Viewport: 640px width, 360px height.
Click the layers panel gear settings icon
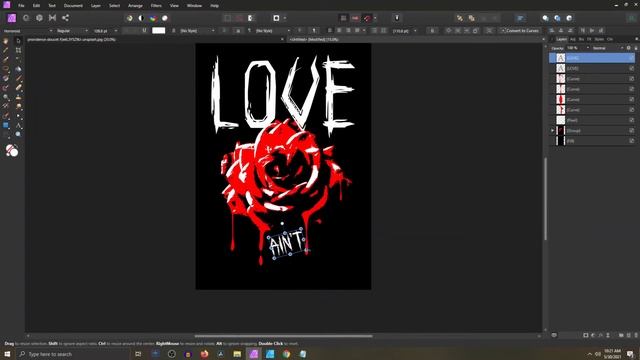click(629, 48)
